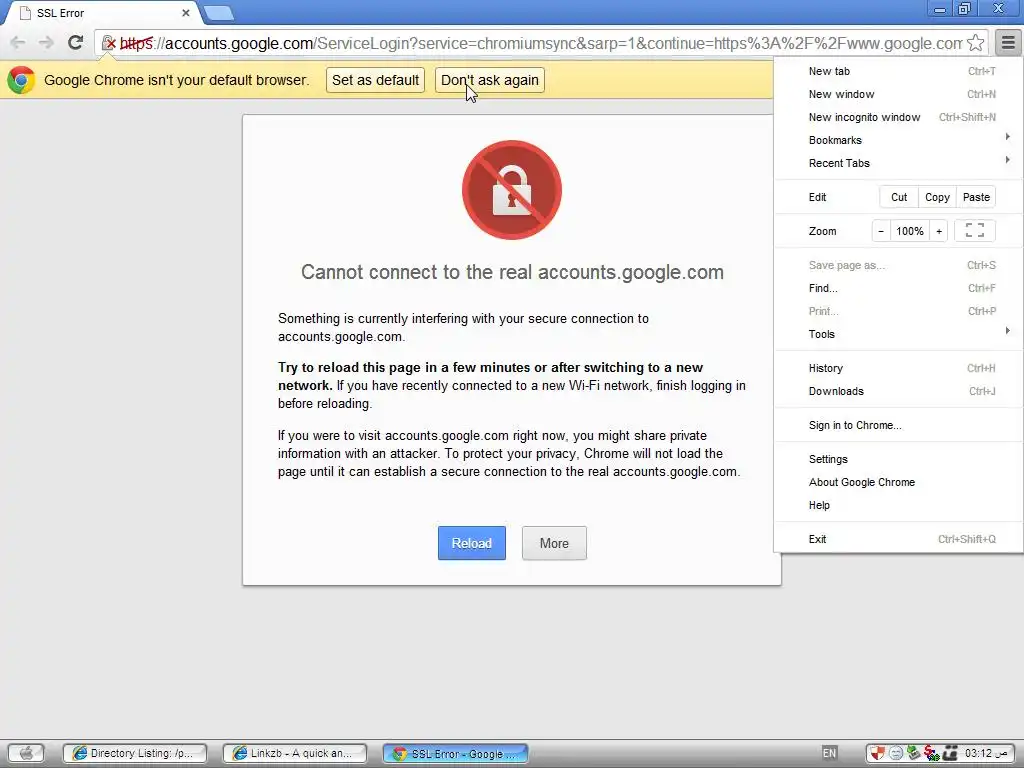Open About Google Chrome

coord(899,482)
